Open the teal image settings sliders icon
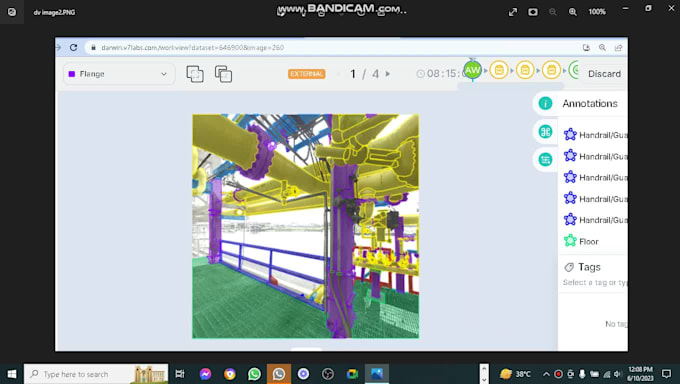Screen dimensions: 680x384 pos(545,159)
